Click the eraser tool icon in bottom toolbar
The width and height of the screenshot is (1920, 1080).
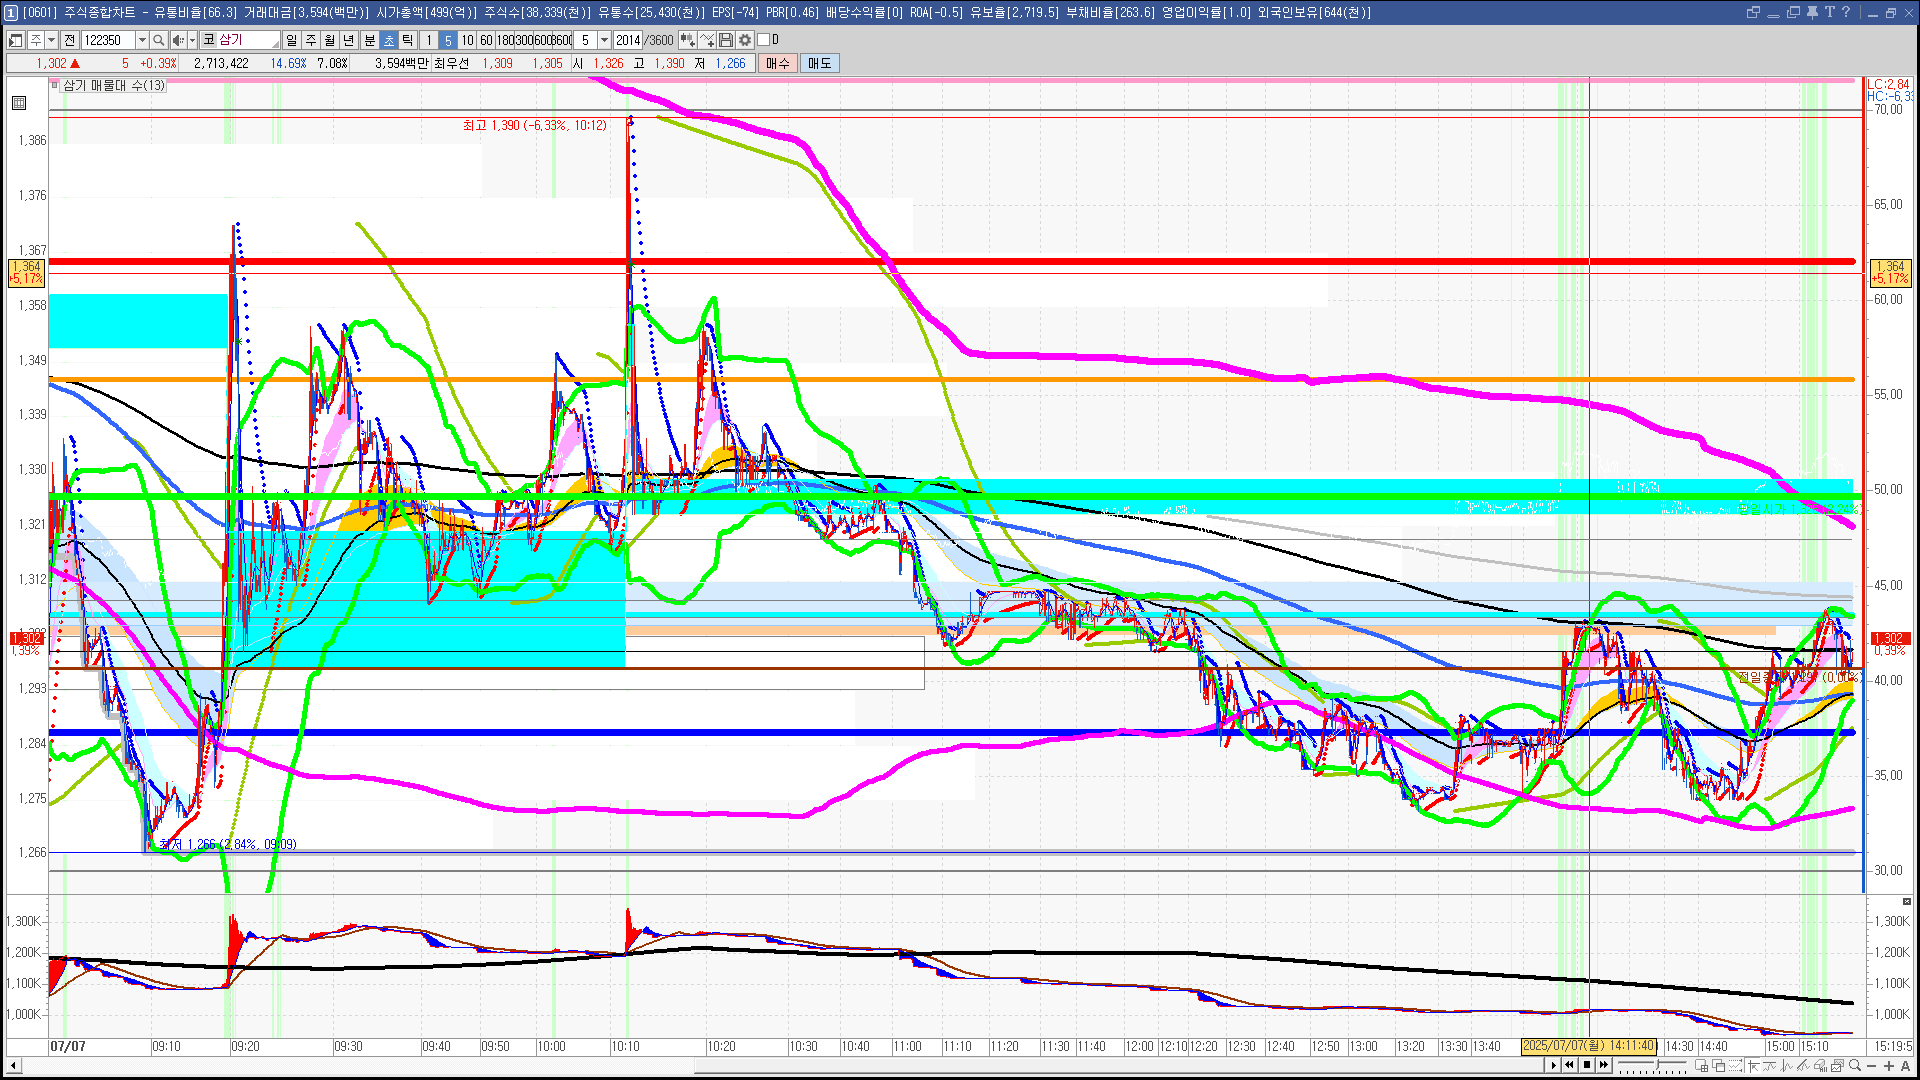click(x=1820, y=1065)
